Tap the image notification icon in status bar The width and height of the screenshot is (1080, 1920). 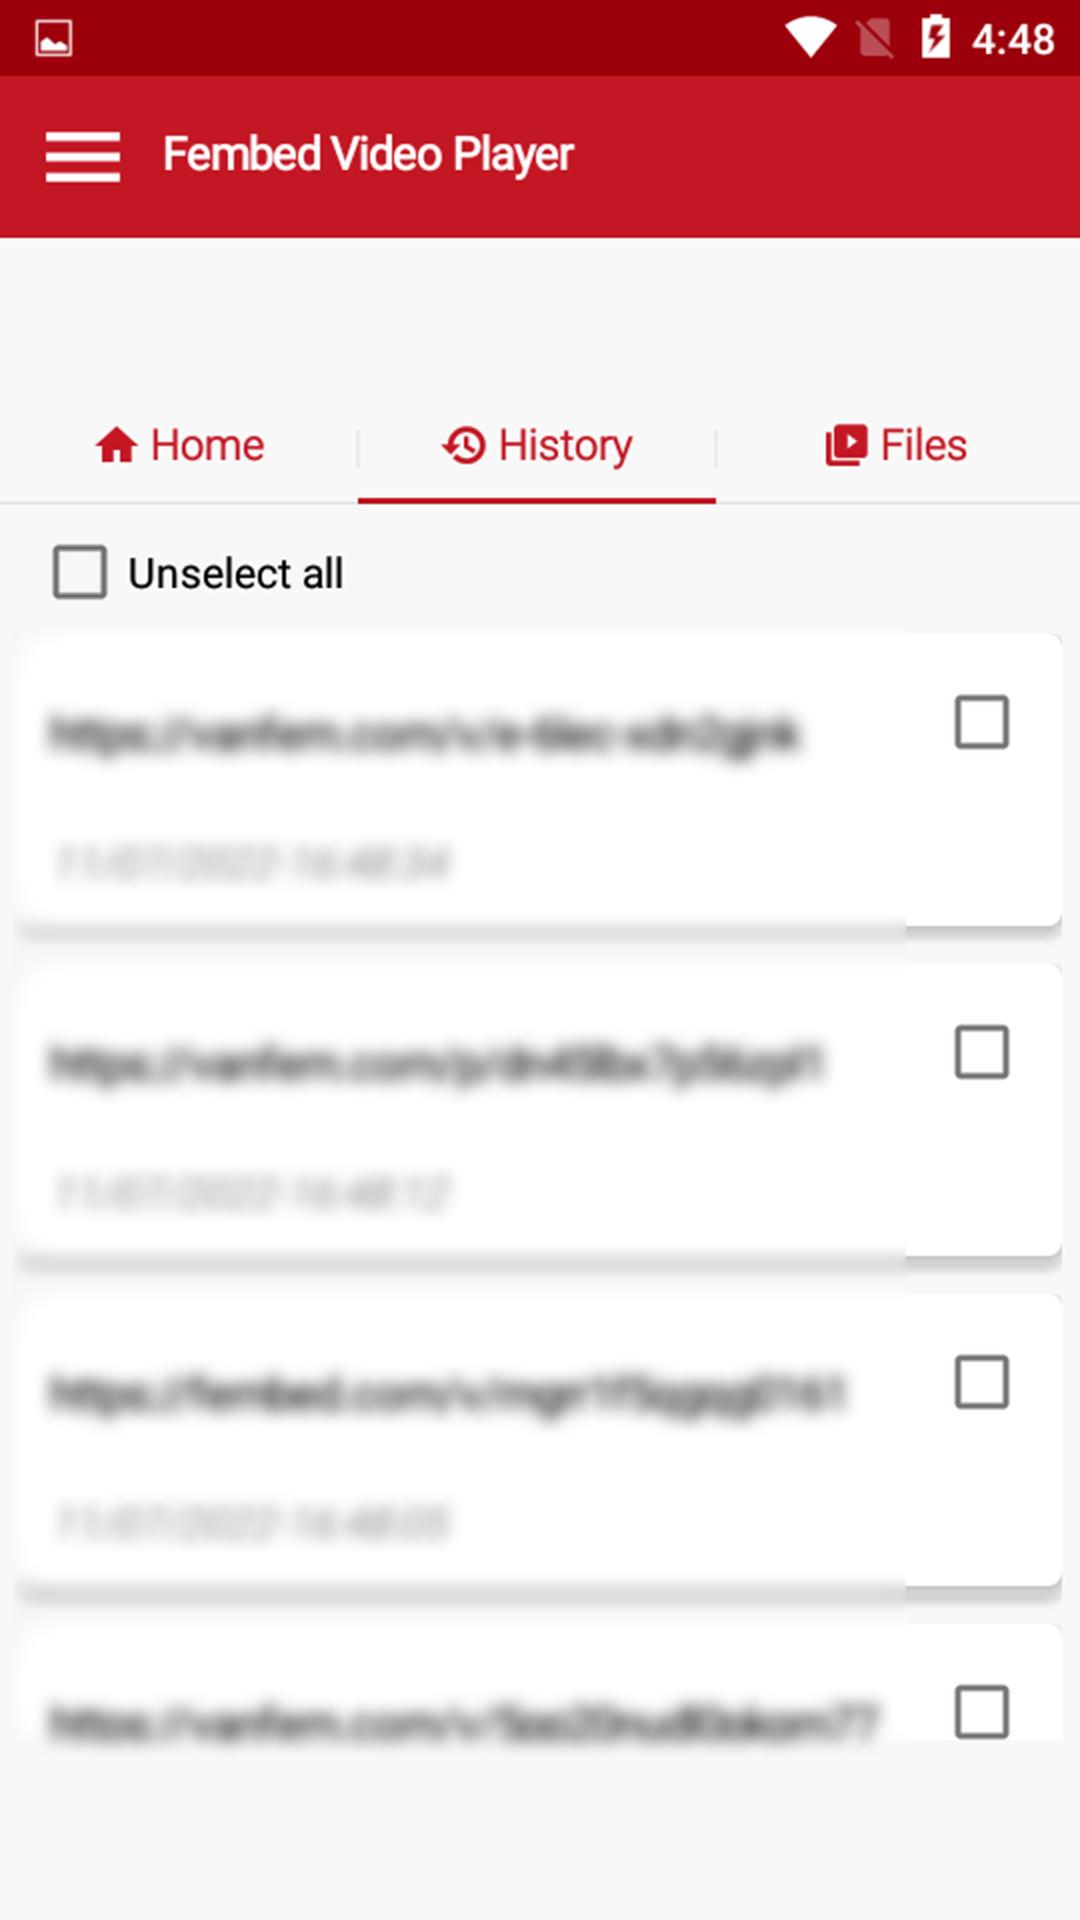[x=53, y=39]
